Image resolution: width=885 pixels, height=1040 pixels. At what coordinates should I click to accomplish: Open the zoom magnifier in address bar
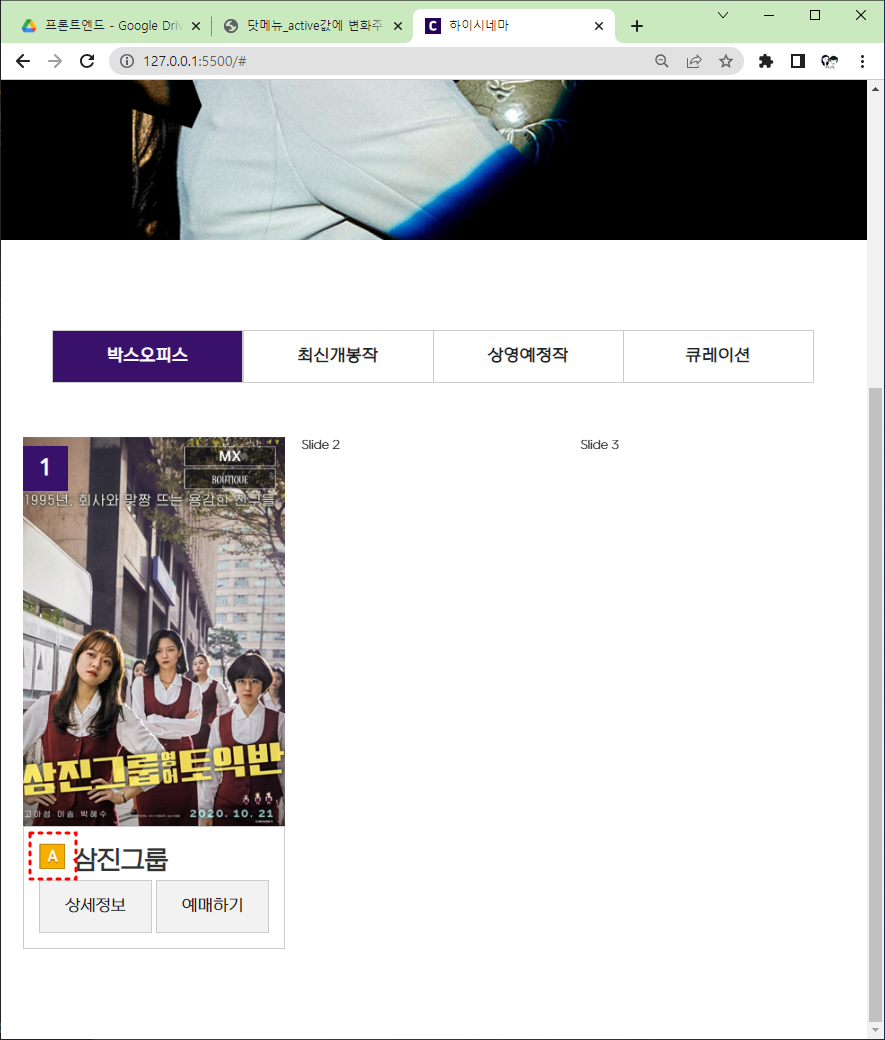pos(661,61)
